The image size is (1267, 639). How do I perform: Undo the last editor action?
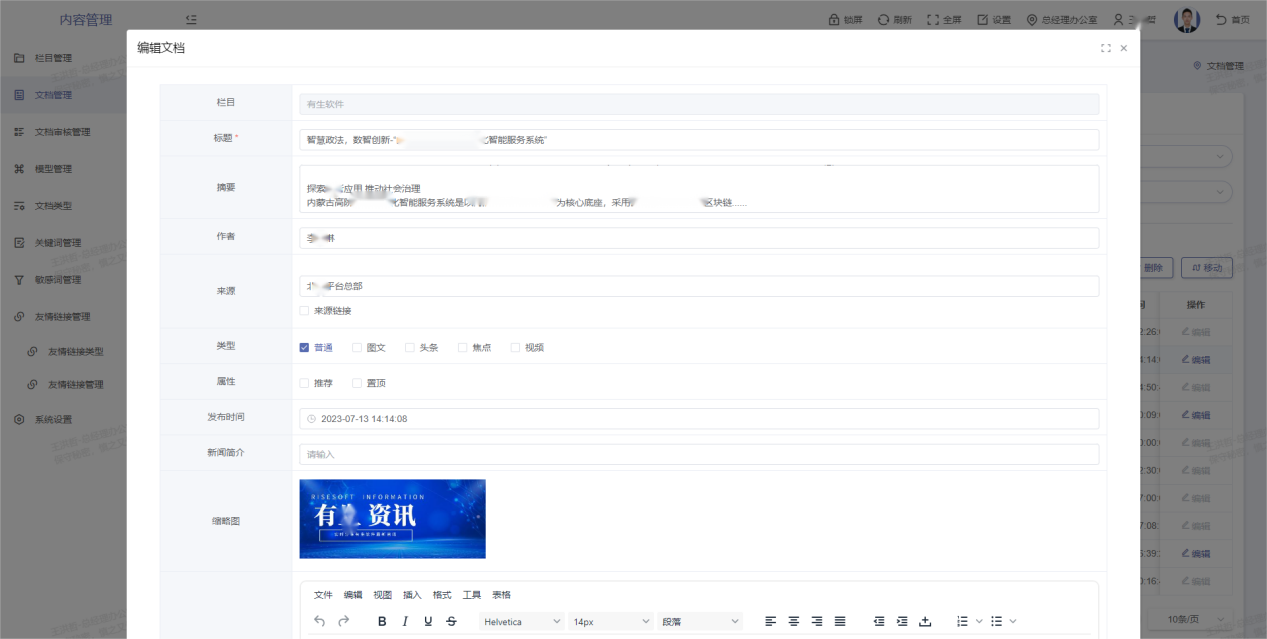pyautogui.click(x=319, y=621)
